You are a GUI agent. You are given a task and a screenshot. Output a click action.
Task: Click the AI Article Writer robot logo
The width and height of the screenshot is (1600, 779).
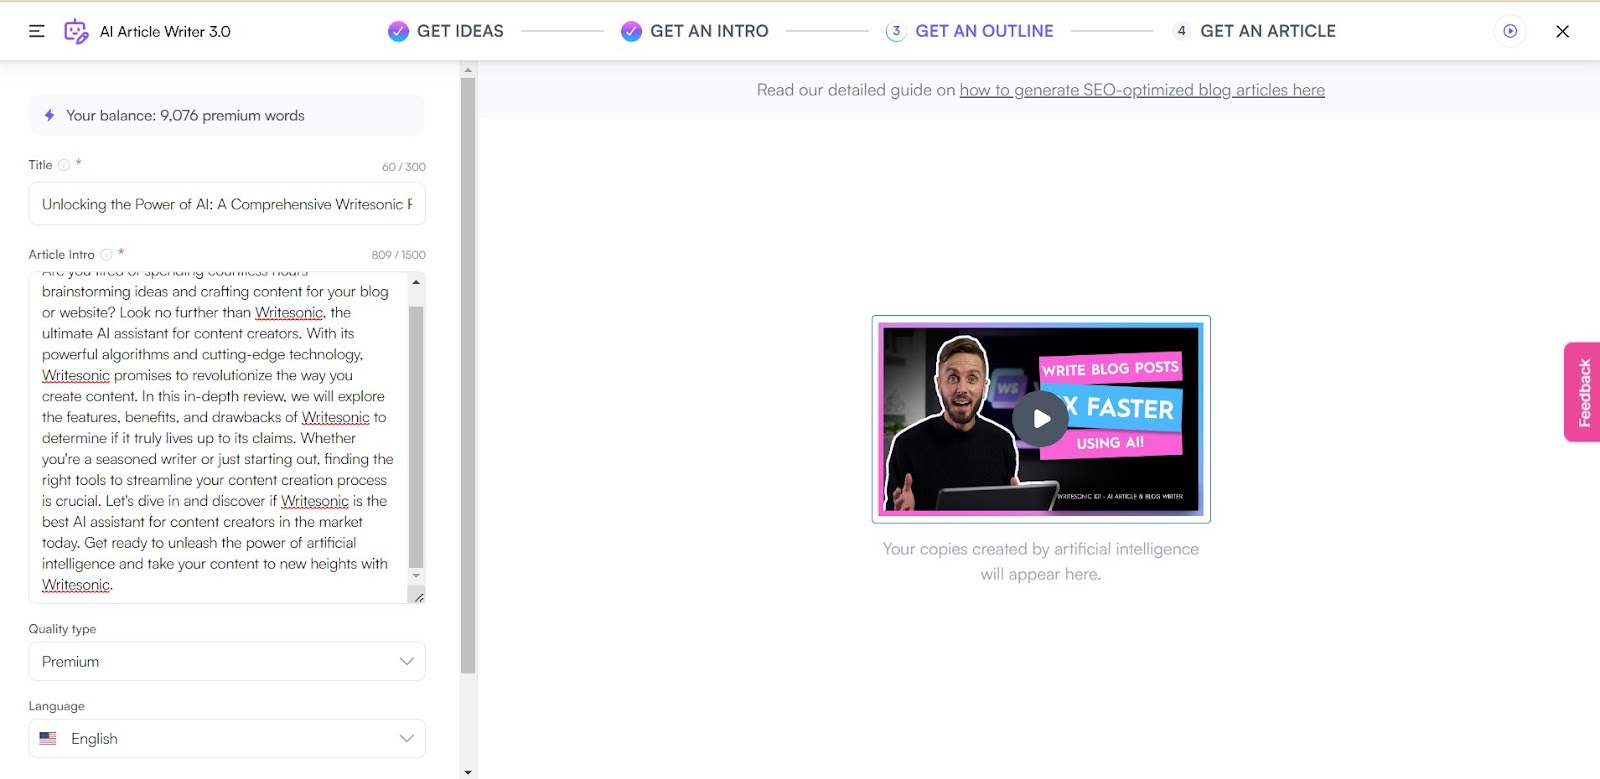[x=76, y=31]
